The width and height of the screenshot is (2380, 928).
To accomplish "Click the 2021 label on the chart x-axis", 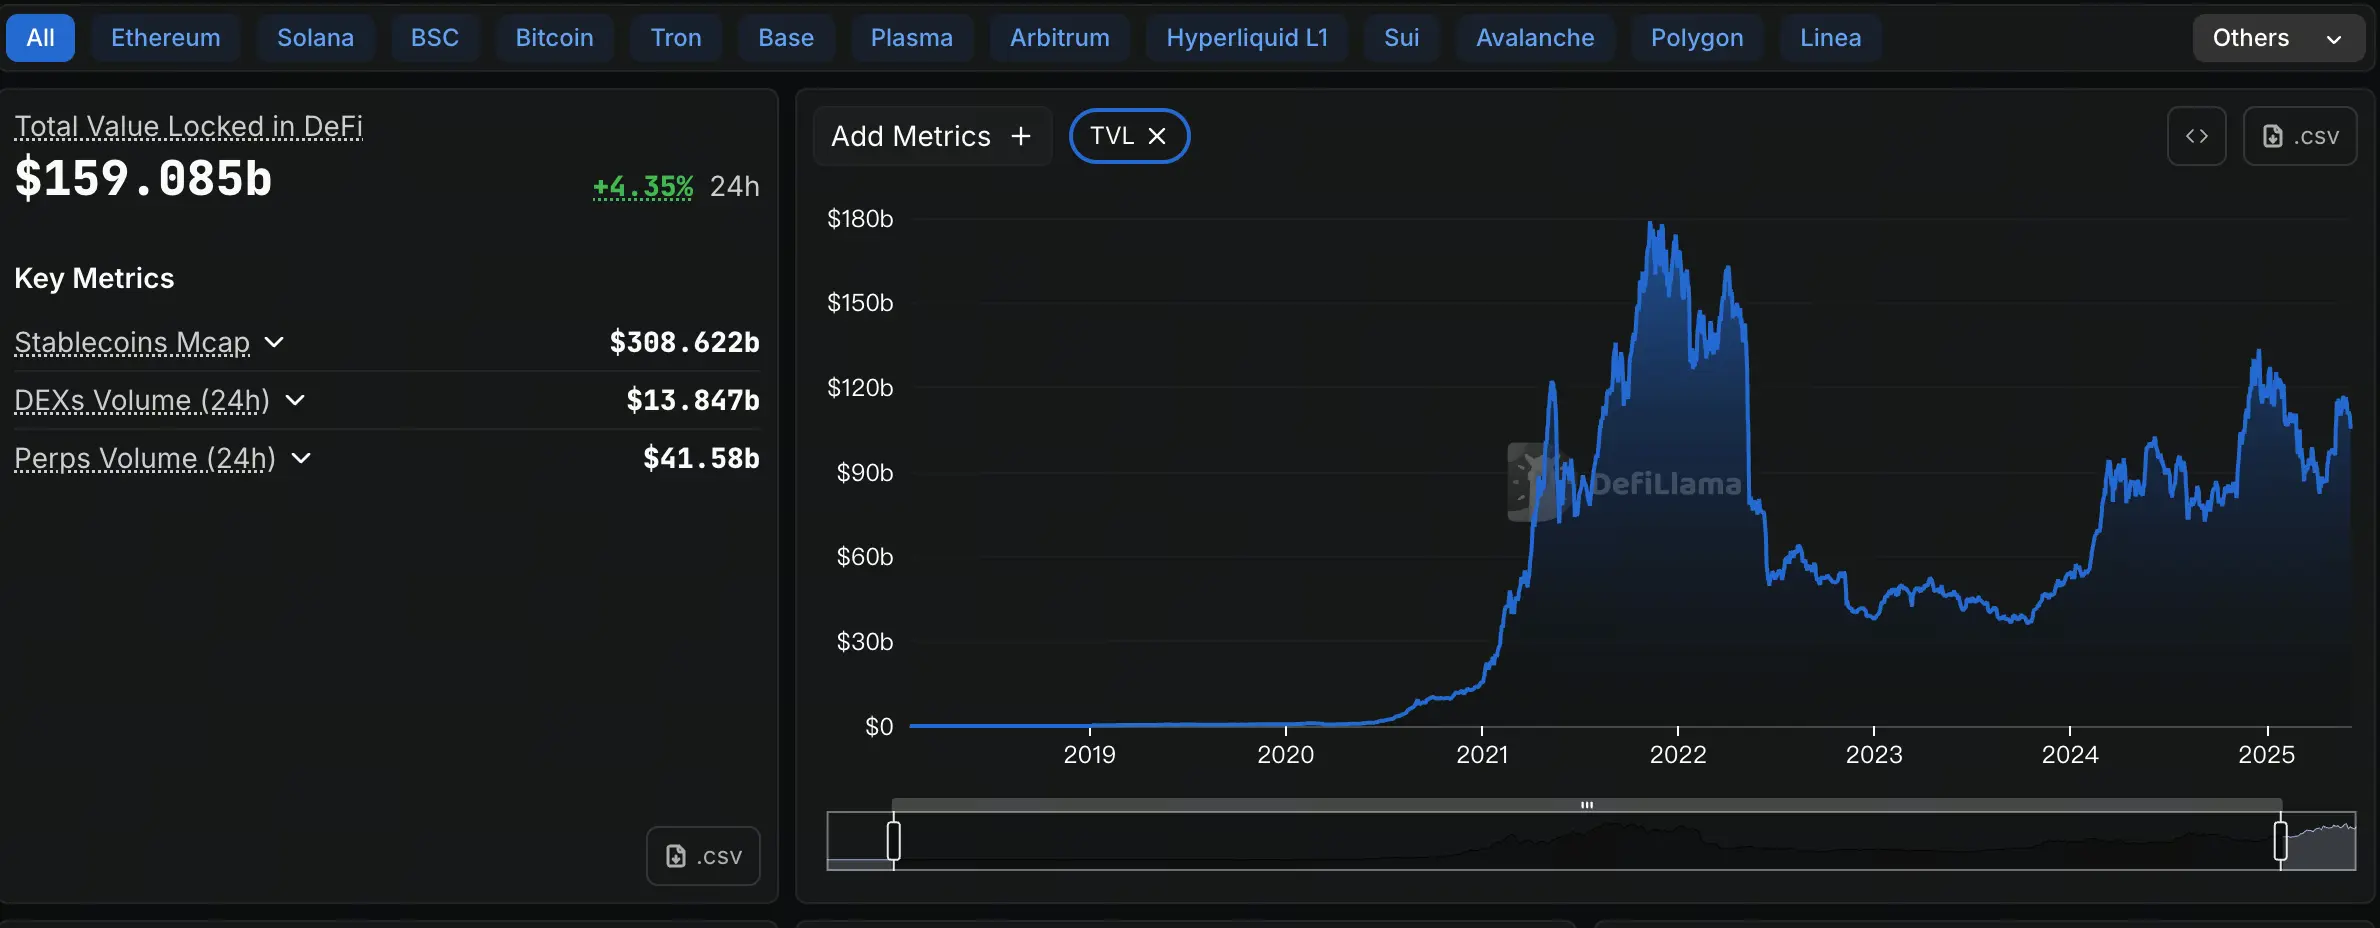I will 1482,754.
